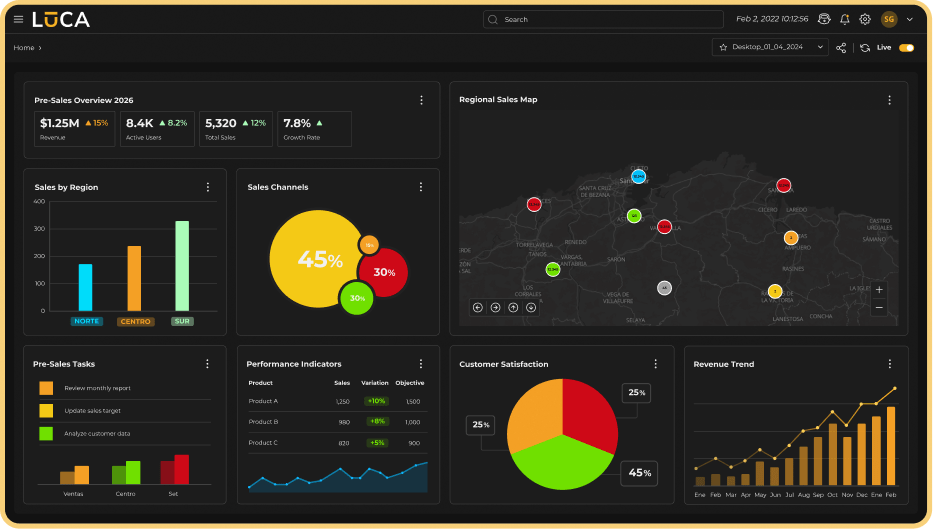Refresh the dashboard data
Screen dimensions: 933x529
pos(865,47)
